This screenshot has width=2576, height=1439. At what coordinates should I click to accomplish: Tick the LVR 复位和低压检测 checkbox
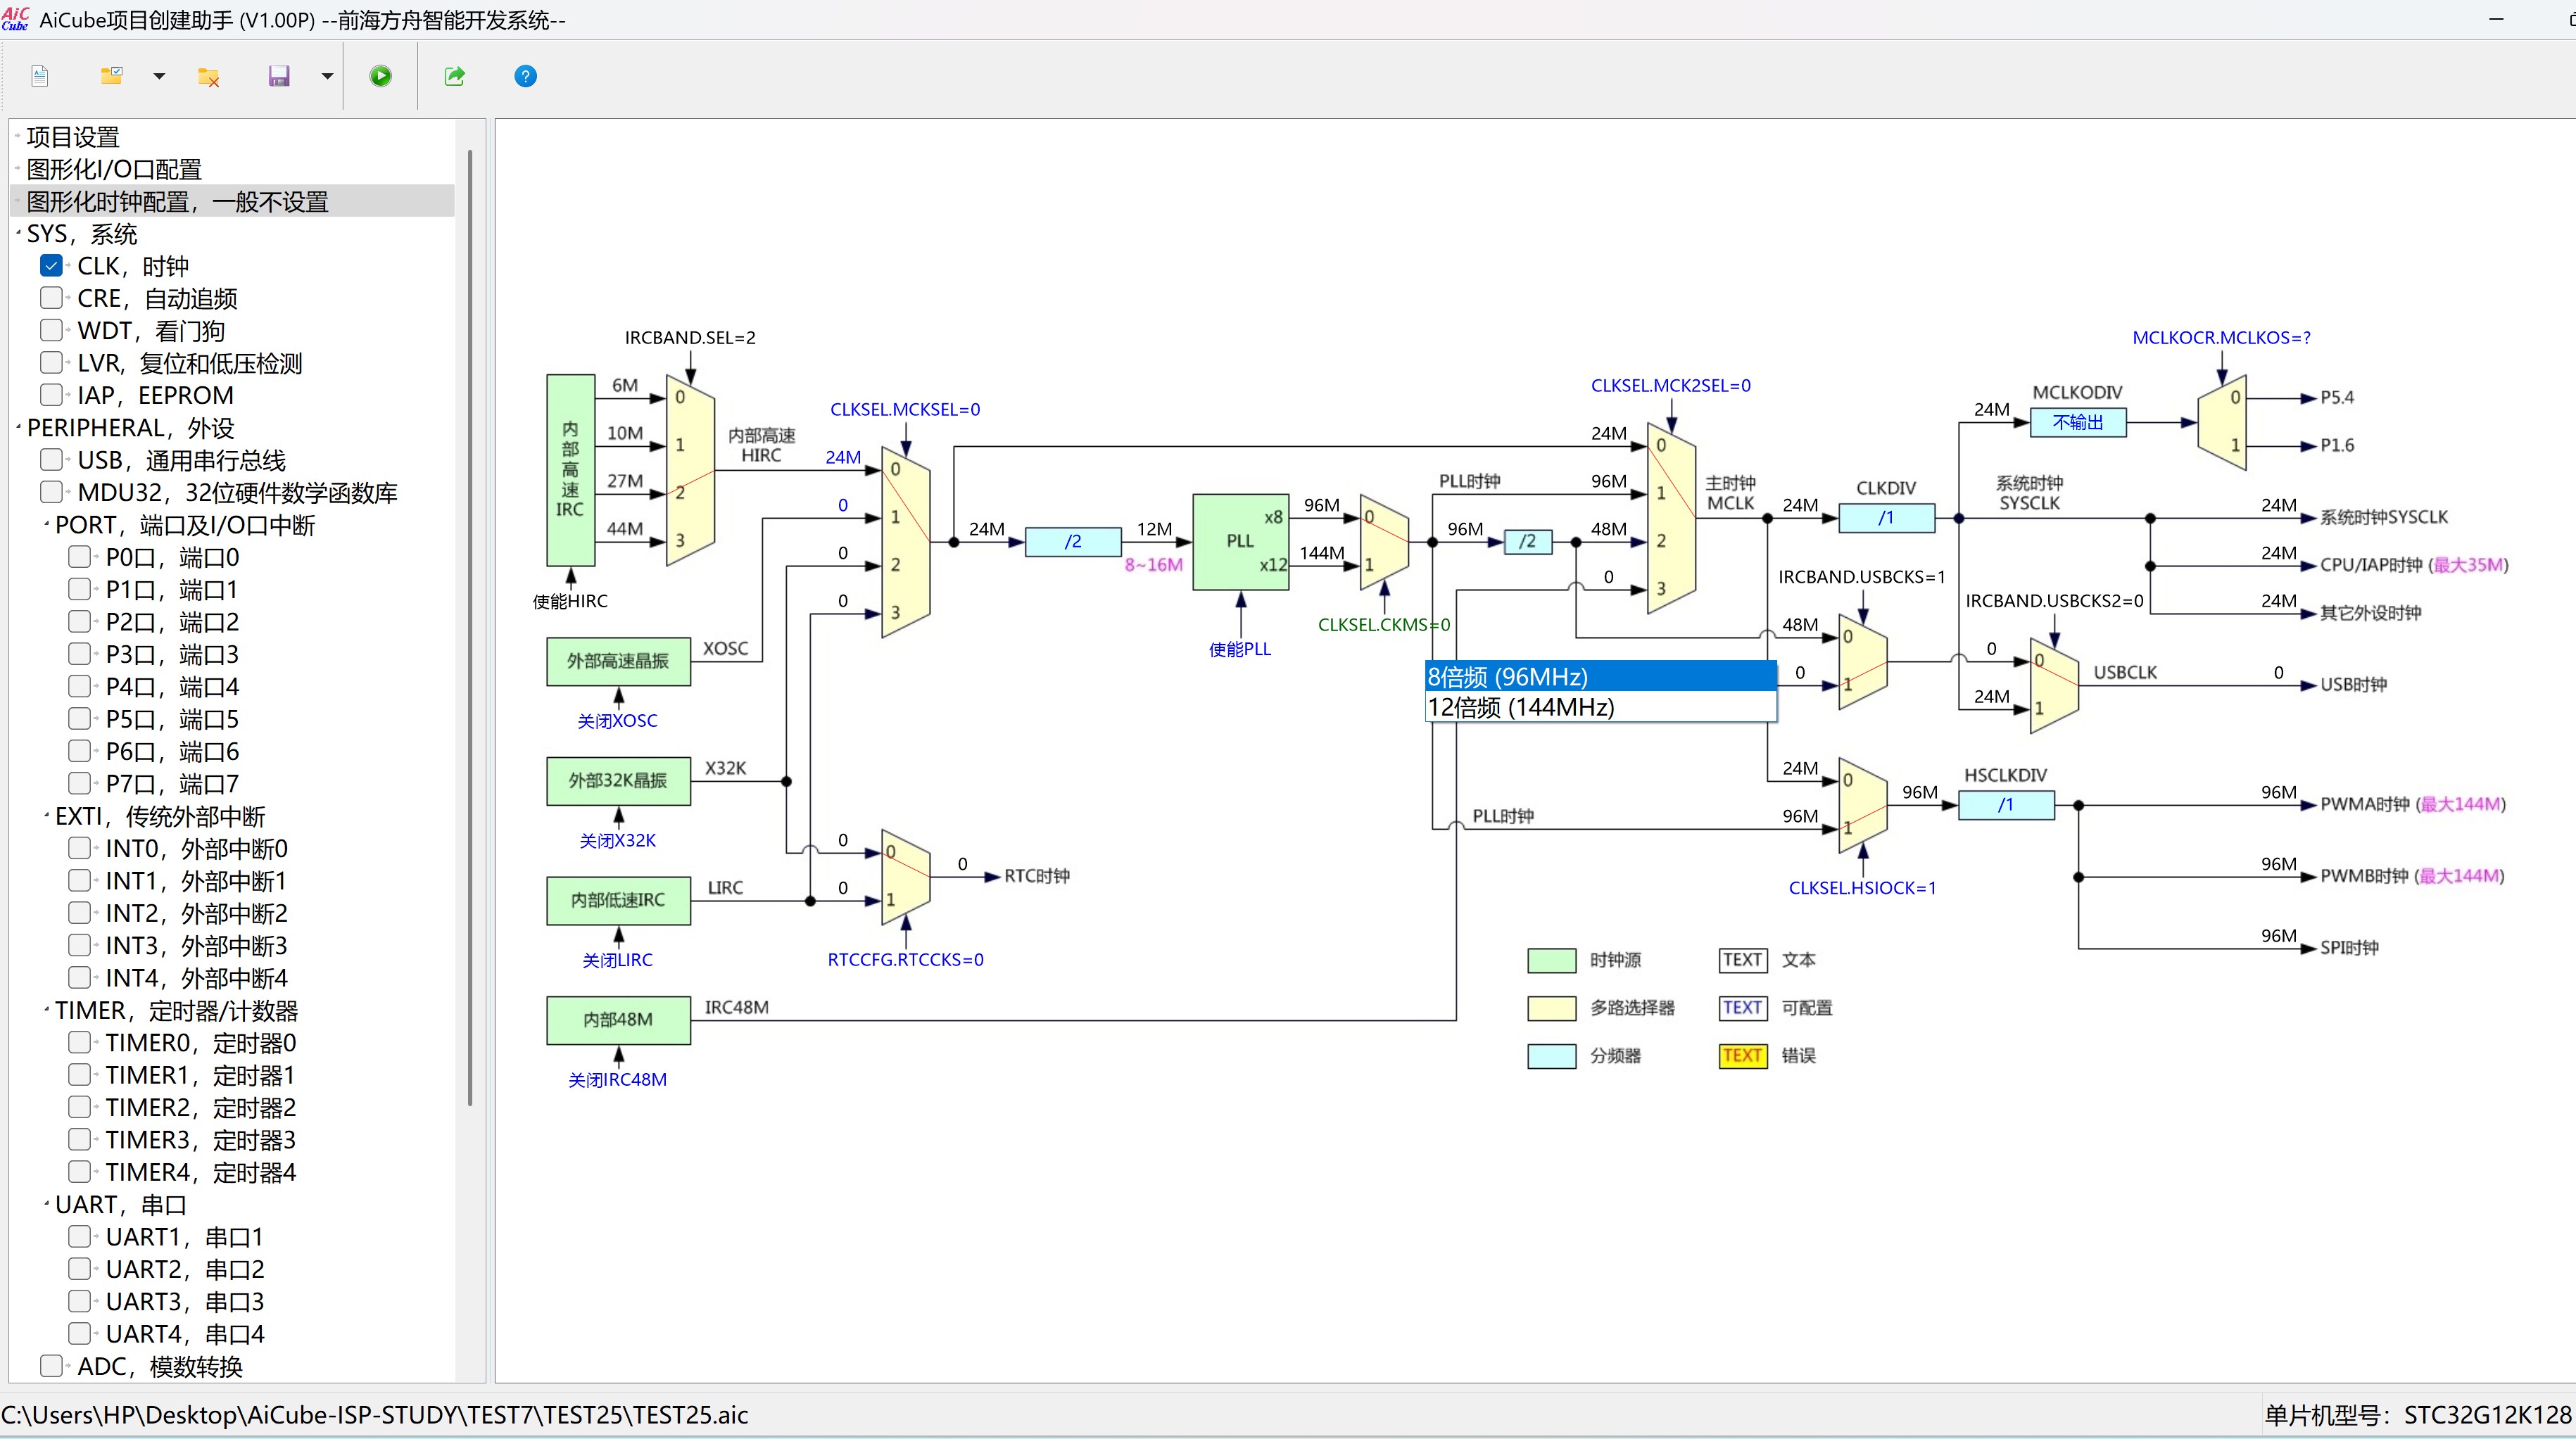click(52, 362)
